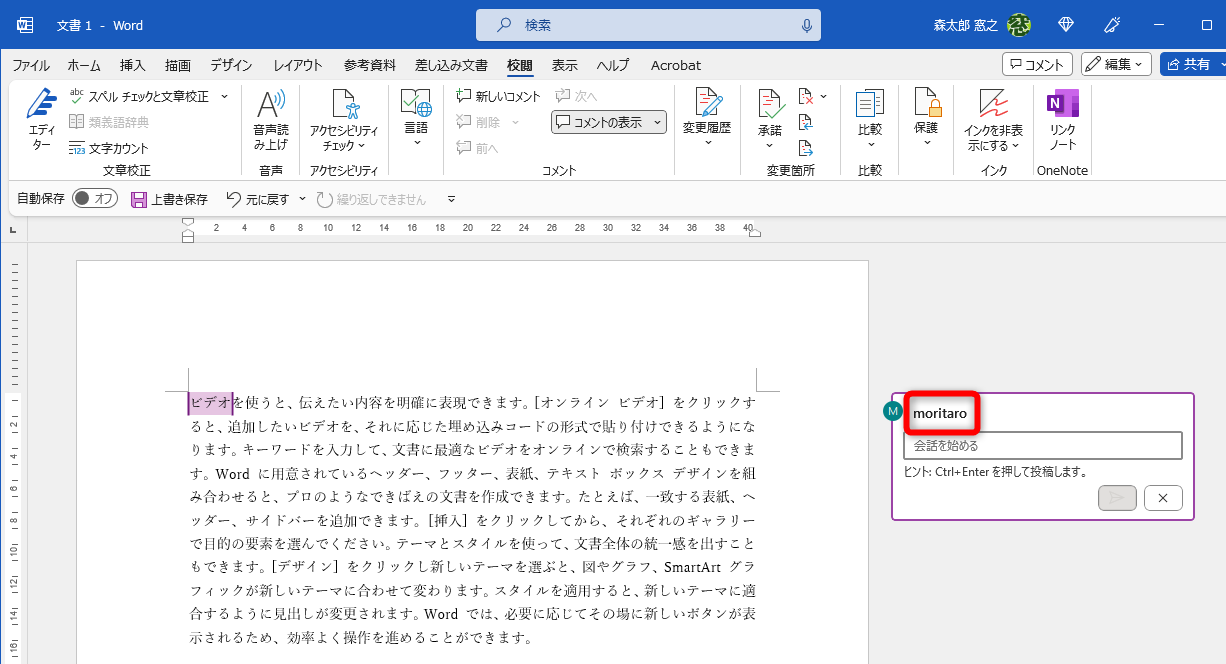Open the 比較 tool
This screenshot has height=664, width=1226.
point(869,115)
